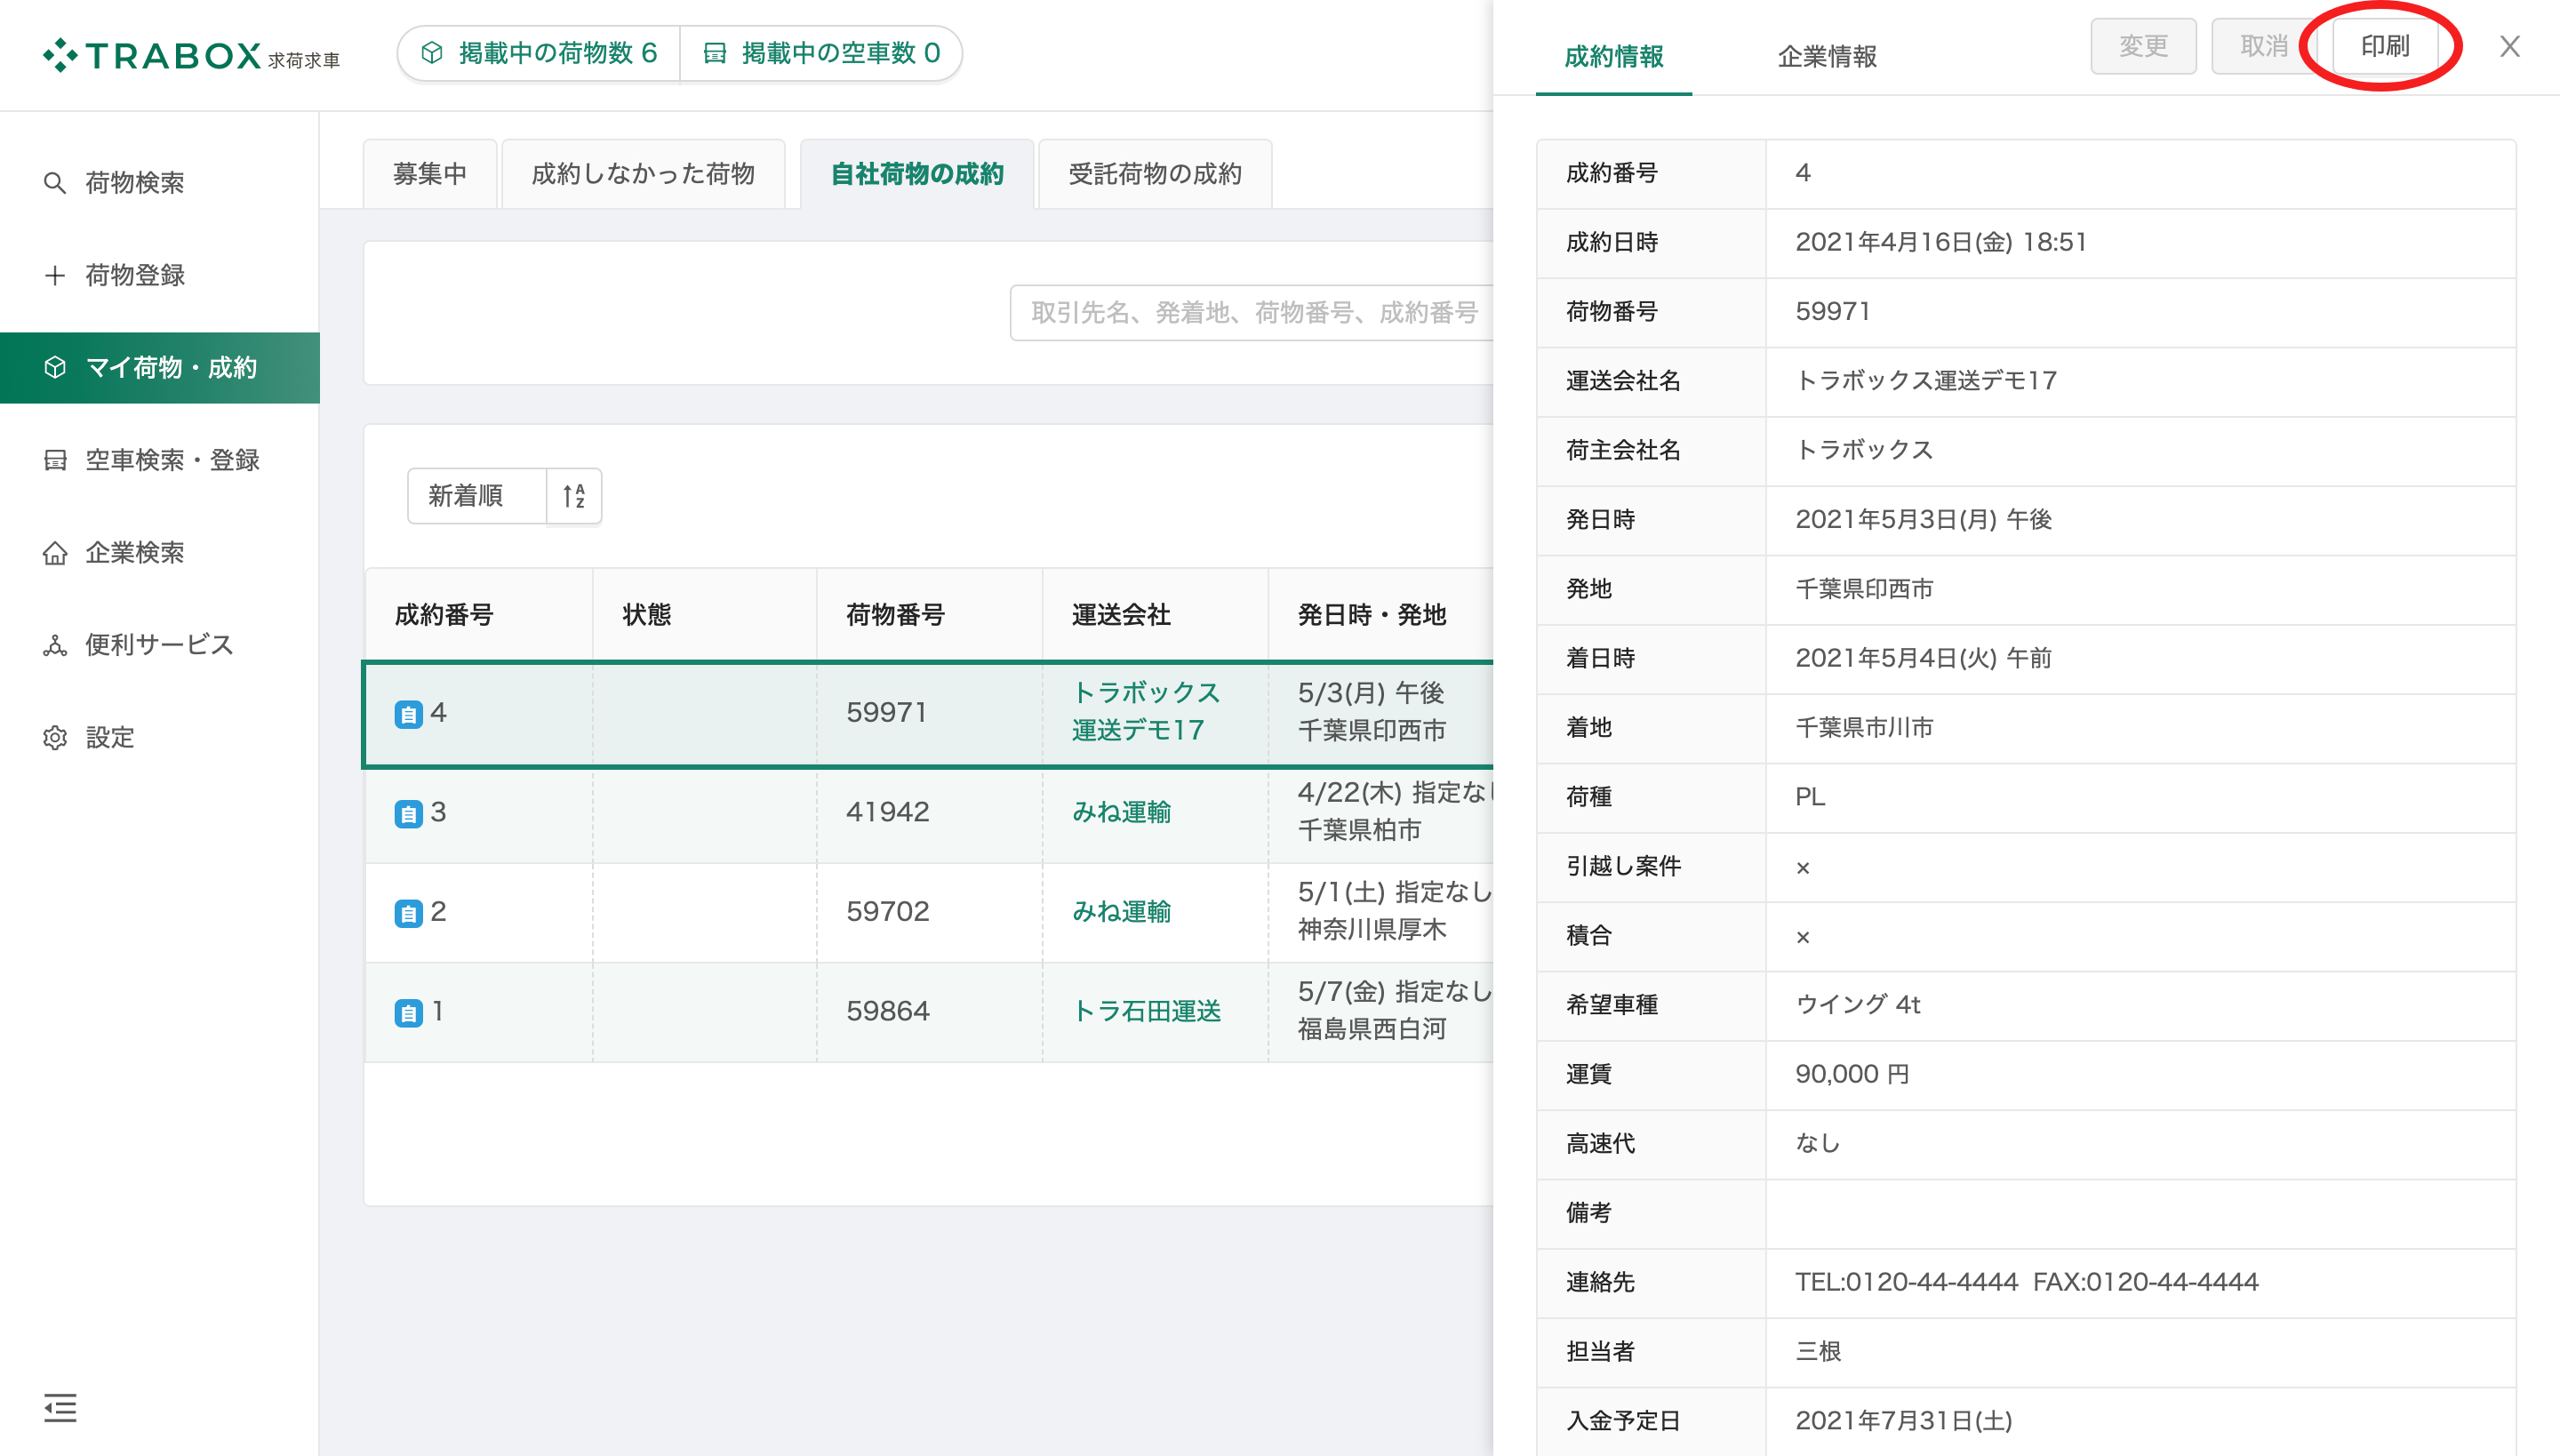Click the 着地 value 千葉県市川市
This screenshot has height=1456, width=2560.
tap(1864, 728)
